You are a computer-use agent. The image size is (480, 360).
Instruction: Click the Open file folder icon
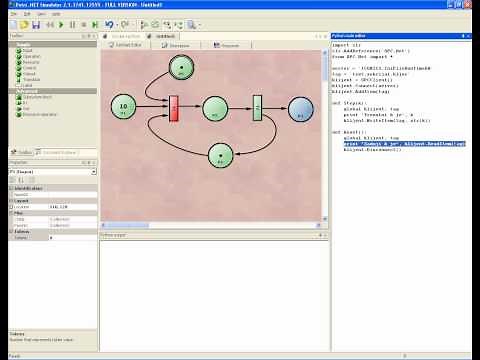pyautogui.click(x=24, y=25)
